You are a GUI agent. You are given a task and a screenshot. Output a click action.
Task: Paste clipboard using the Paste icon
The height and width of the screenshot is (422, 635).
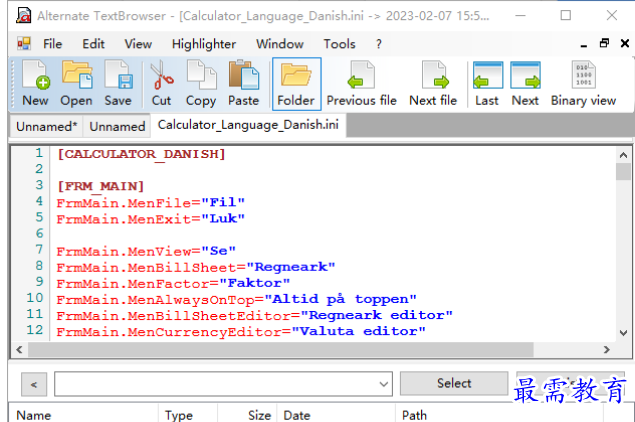tap(243, 84)
